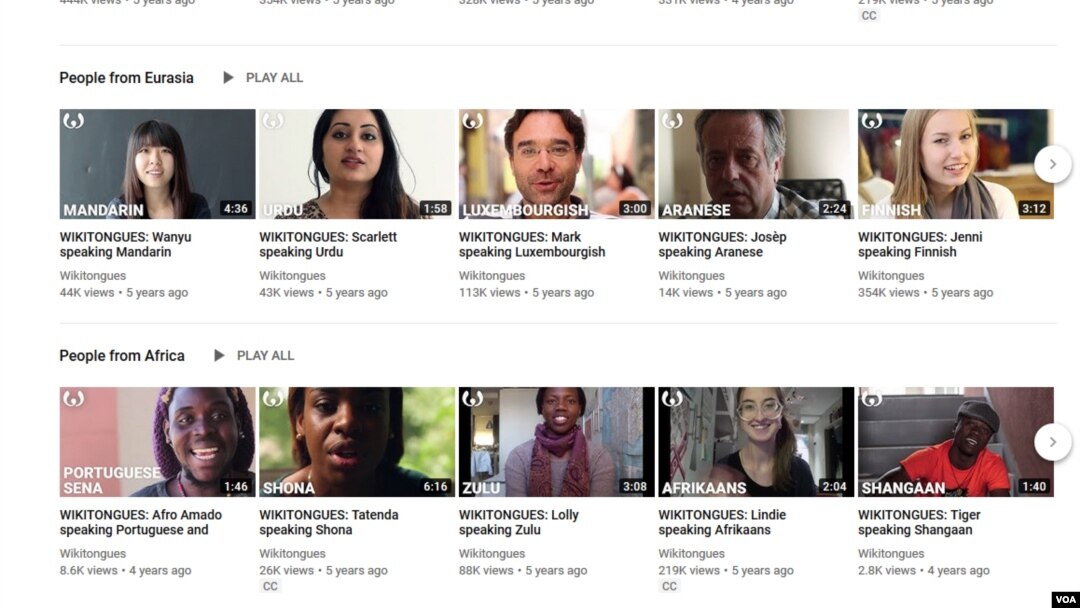Click 8.6K views text under Portuguese video
Image resolution: width=1080 pixels, height=608 pixels.
(x=88, y=571)
